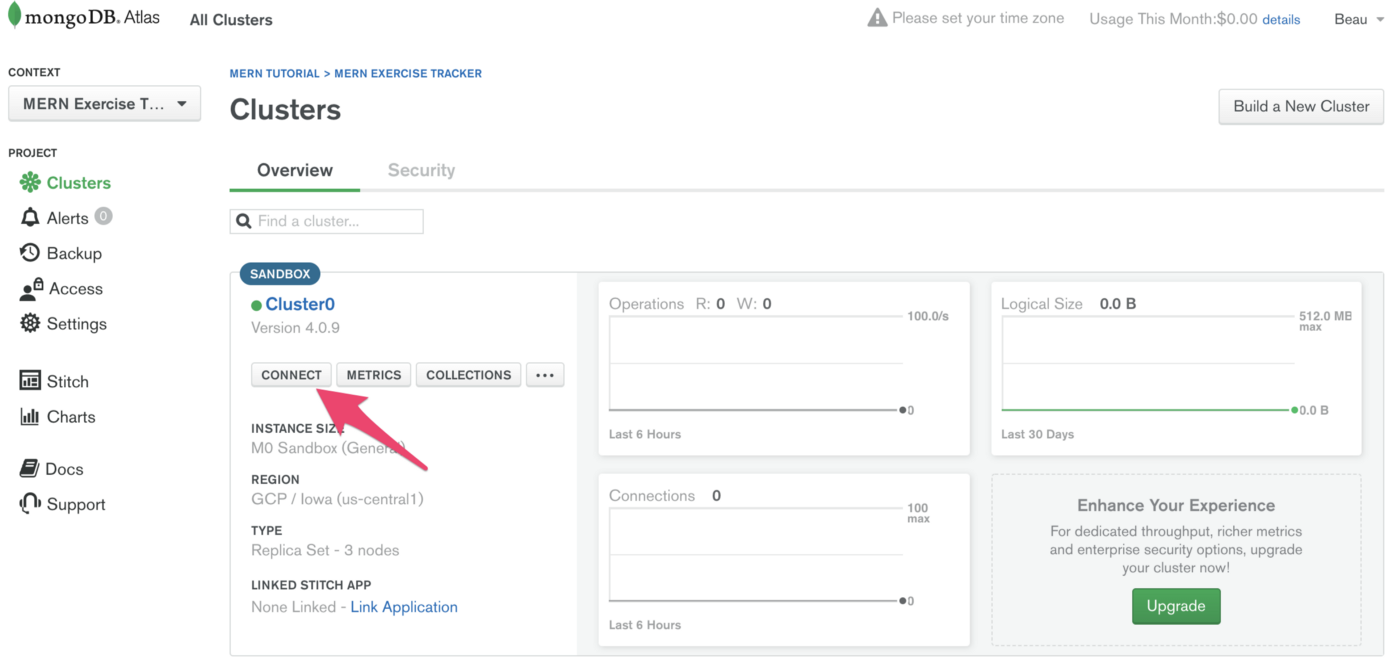Focus the Find a cluster search field

pos(327,221)
